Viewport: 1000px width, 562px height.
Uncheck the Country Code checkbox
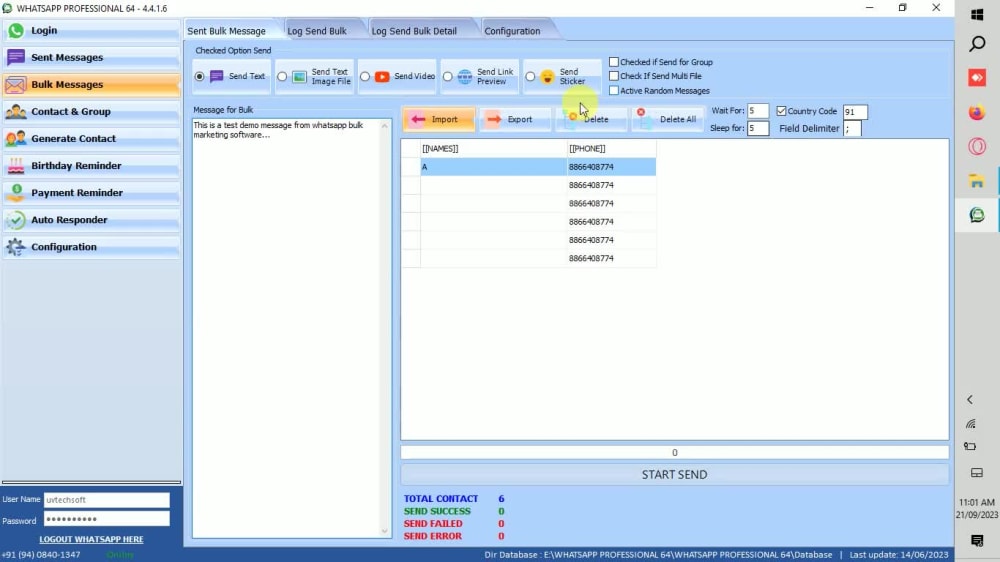point(781,111)
